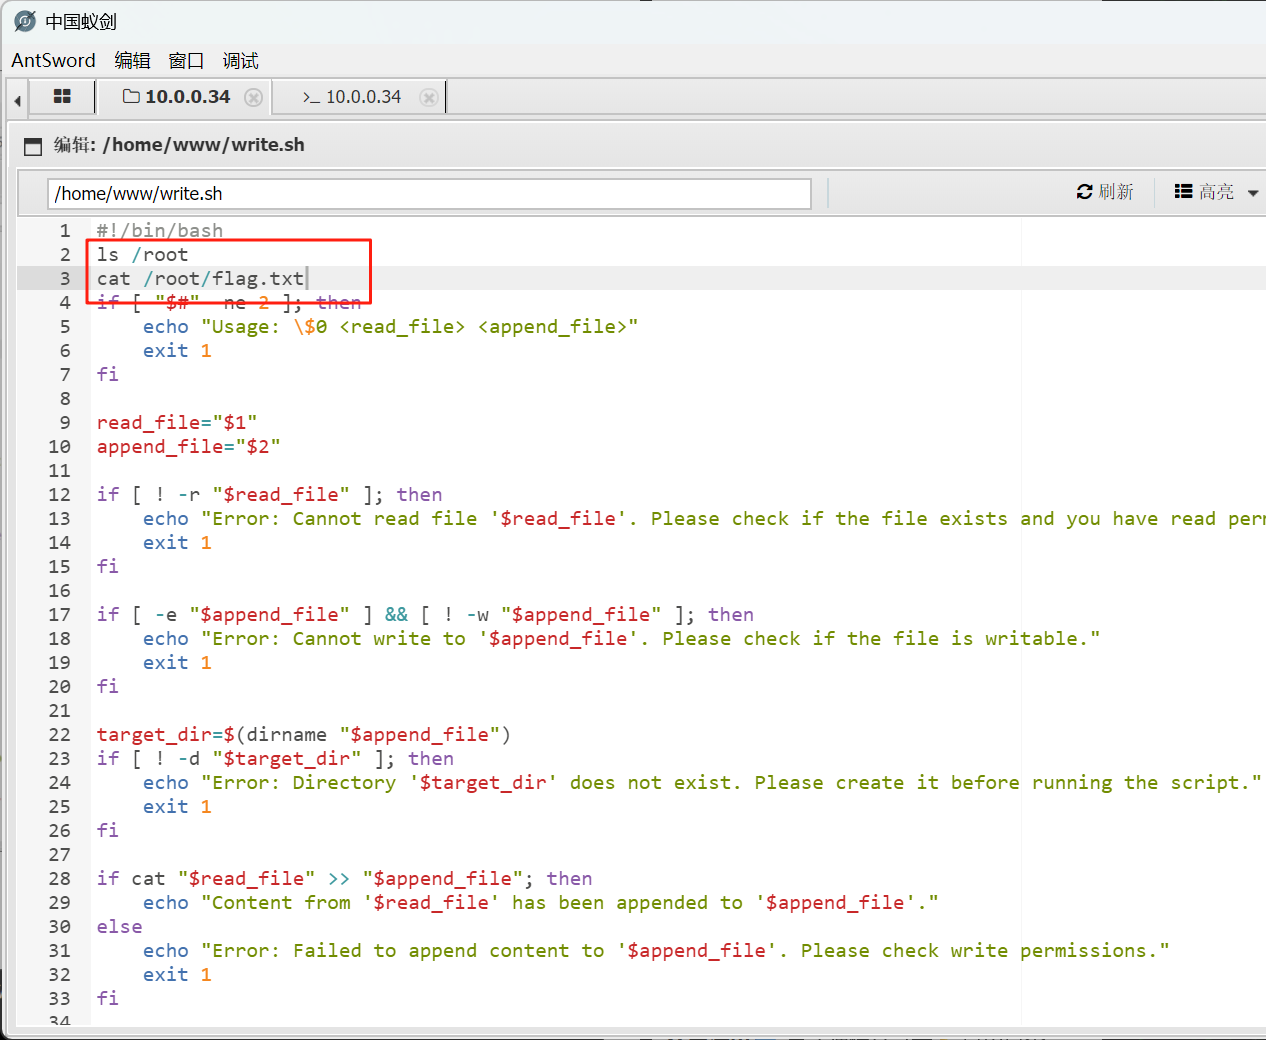Open the 编辑 menu

[132, 60]
